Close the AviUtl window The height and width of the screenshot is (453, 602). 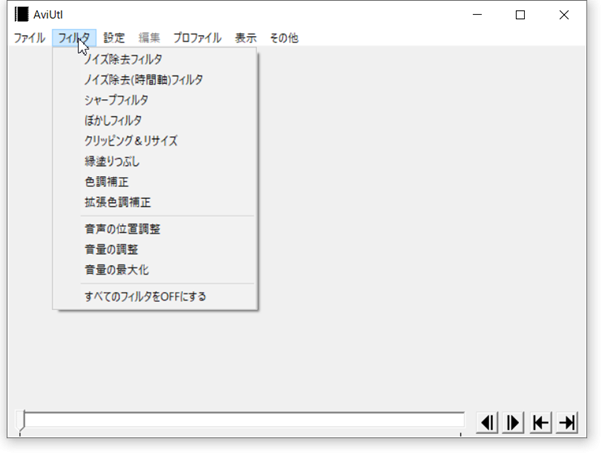[564, 15]
